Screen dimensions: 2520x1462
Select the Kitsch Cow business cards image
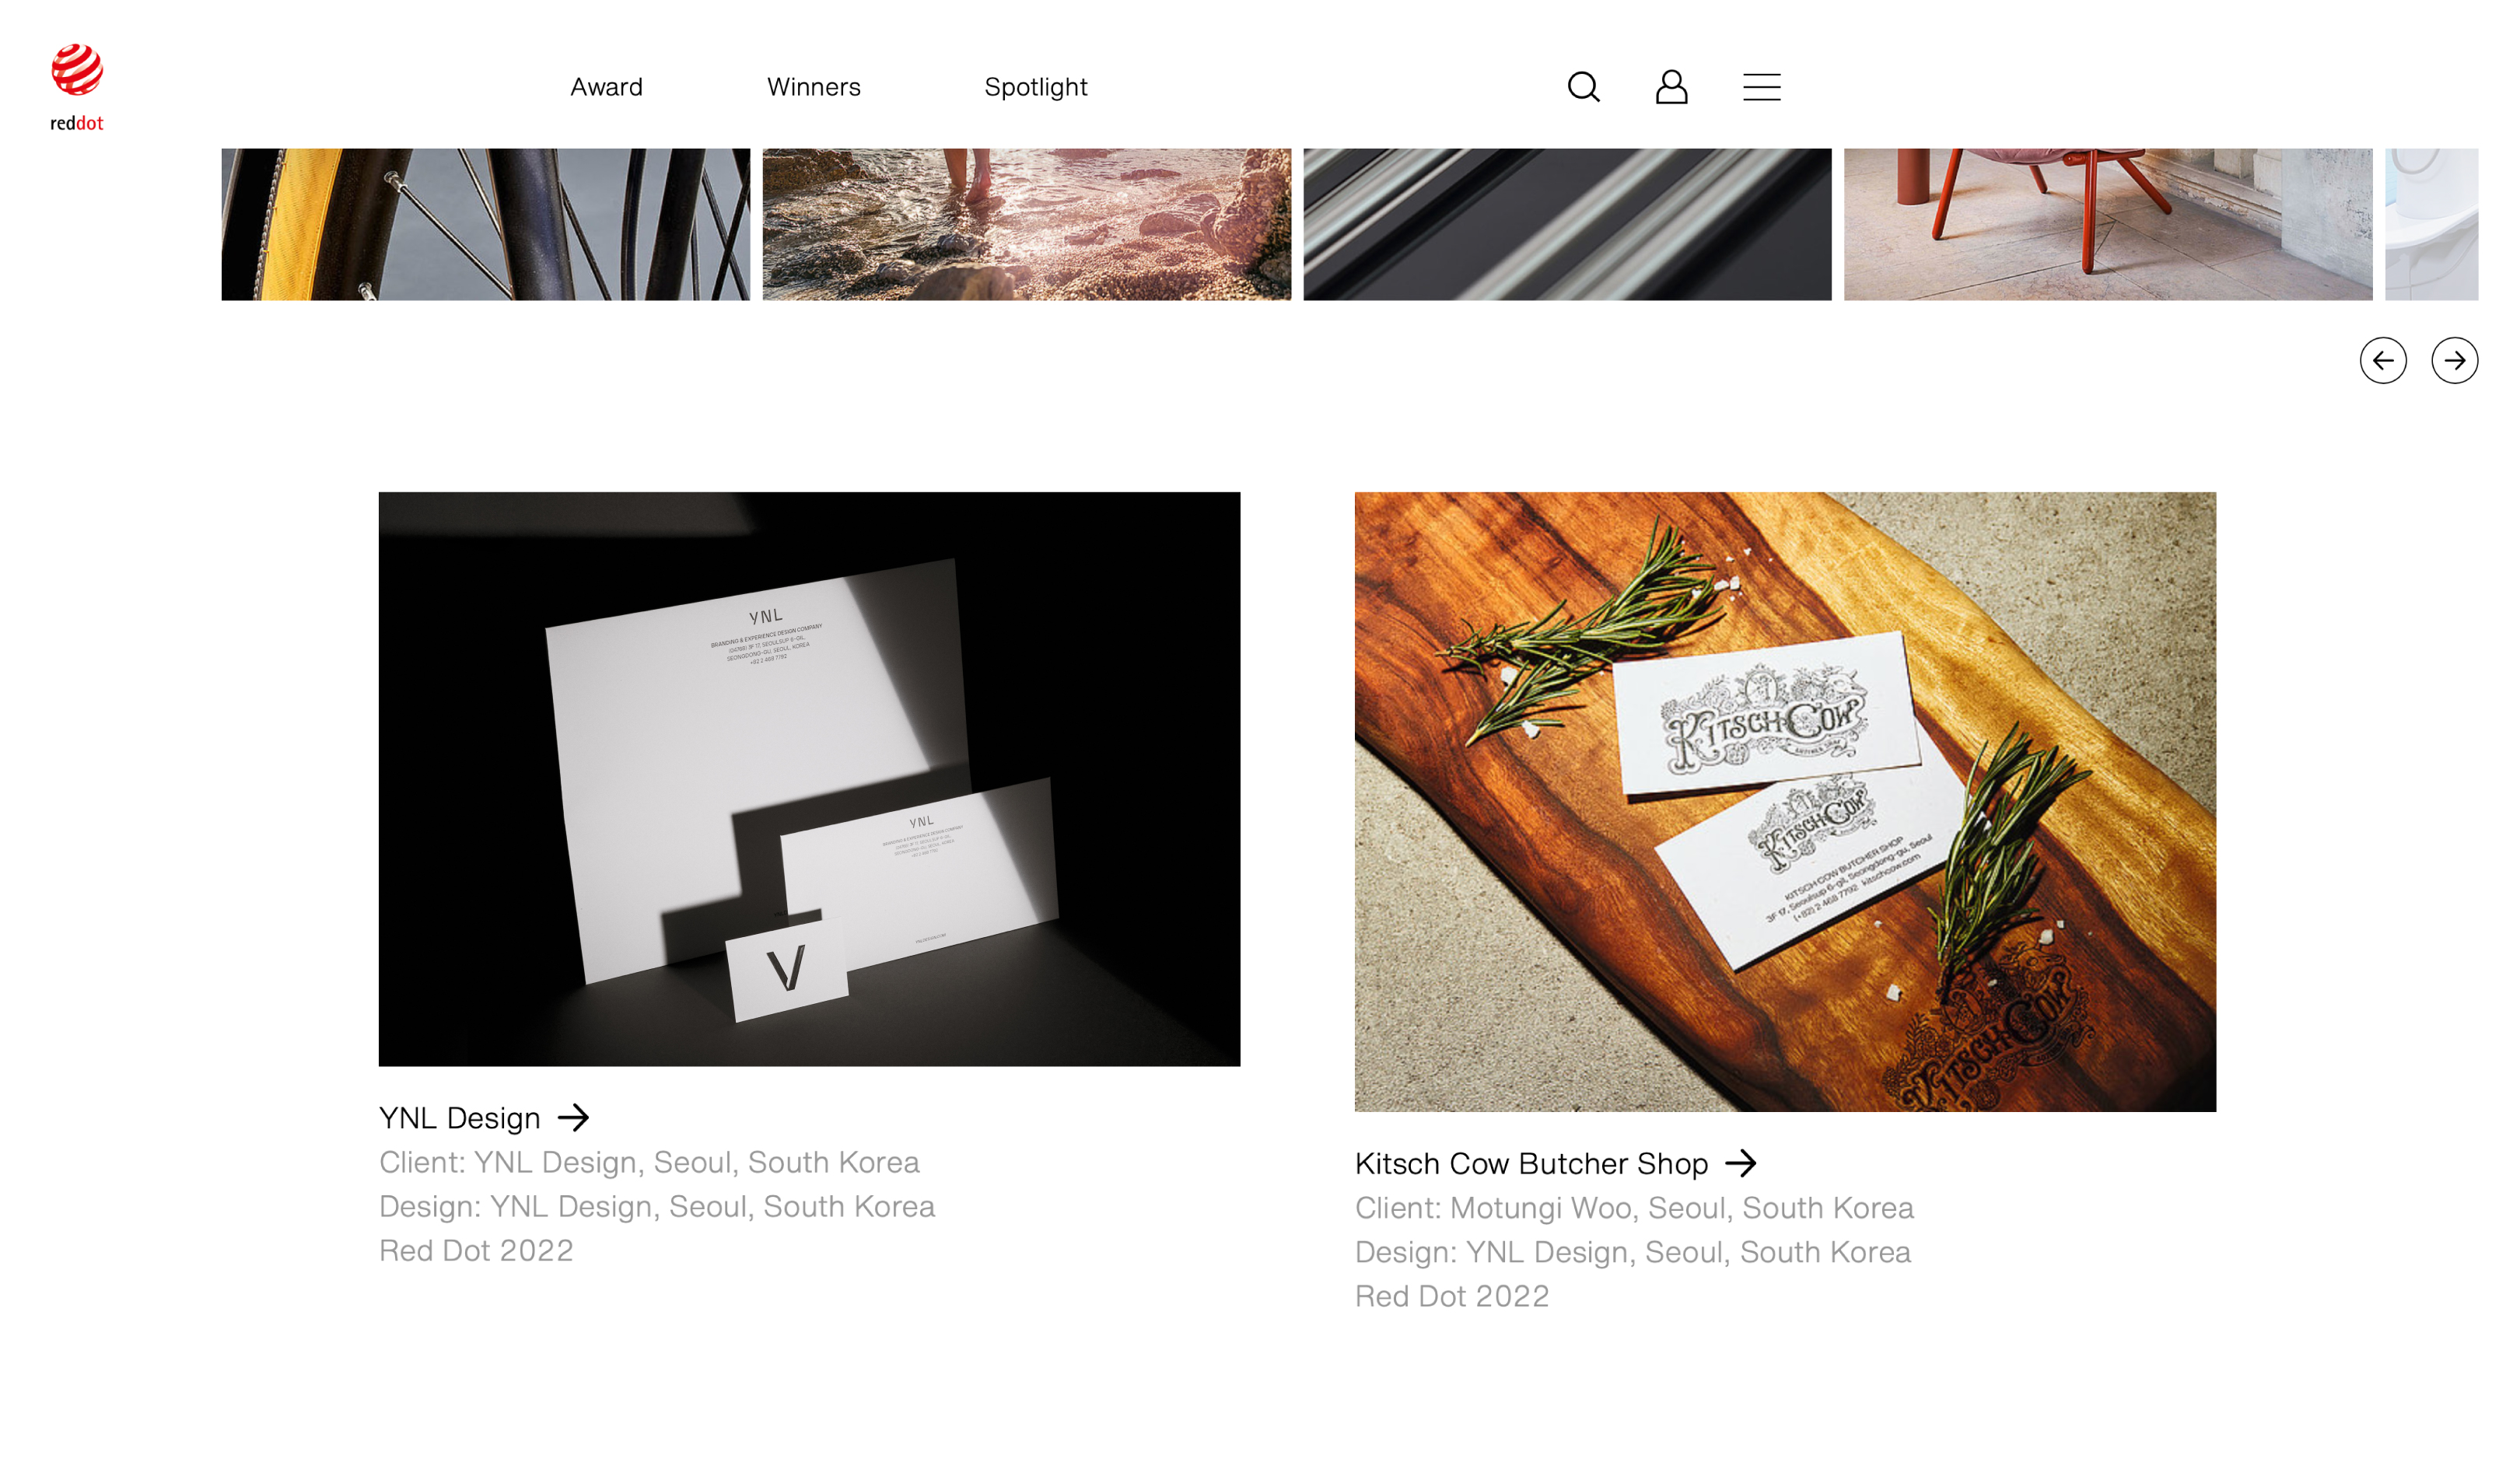click(1785, 800)
